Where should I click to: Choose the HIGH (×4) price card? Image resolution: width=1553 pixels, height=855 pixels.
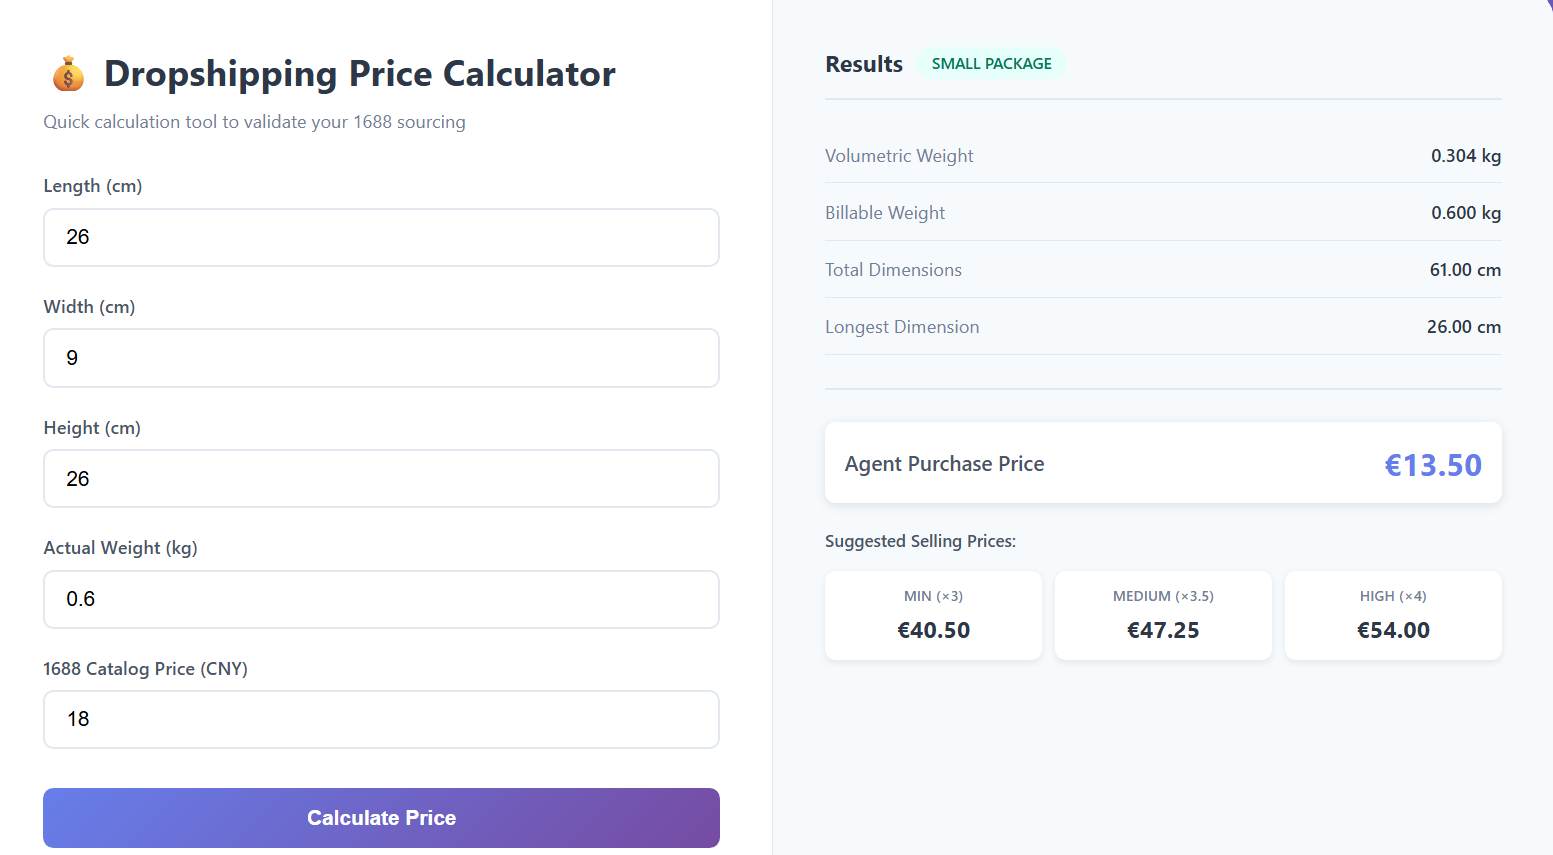coord(1393,616)
